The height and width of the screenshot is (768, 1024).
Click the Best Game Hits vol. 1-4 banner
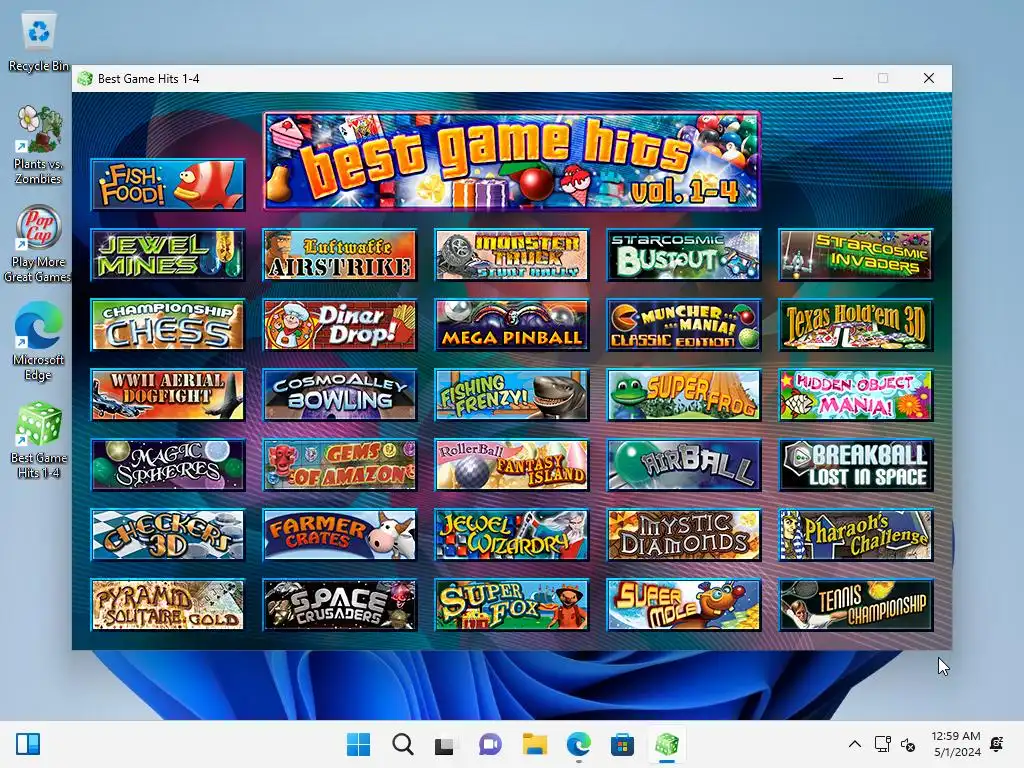pos(512,161)
